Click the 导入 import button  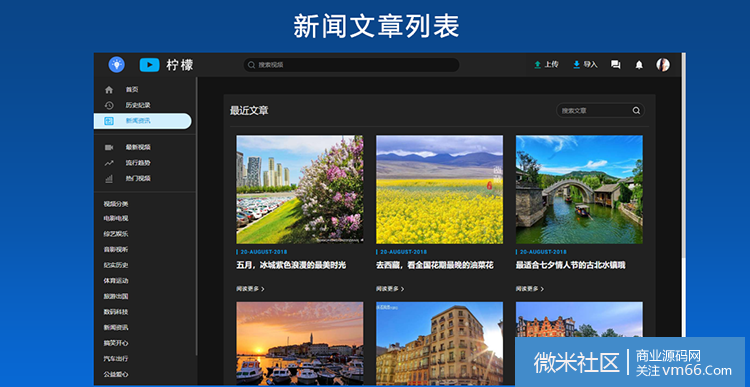(585, 65)
